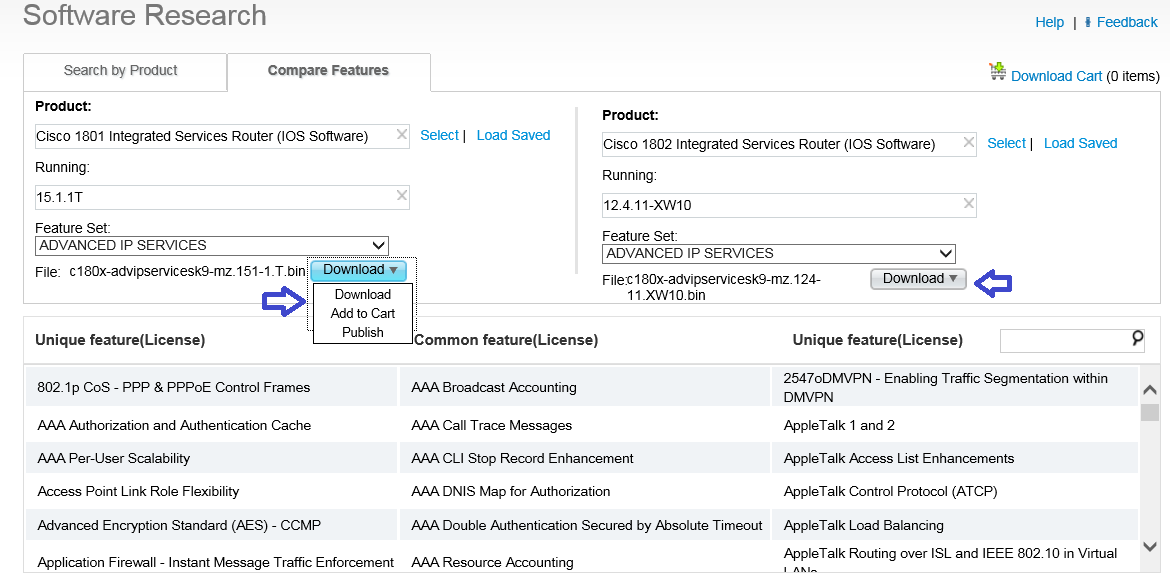
Task: Click scrollbar up arrow in feature list
Action: click(1150, 390)
